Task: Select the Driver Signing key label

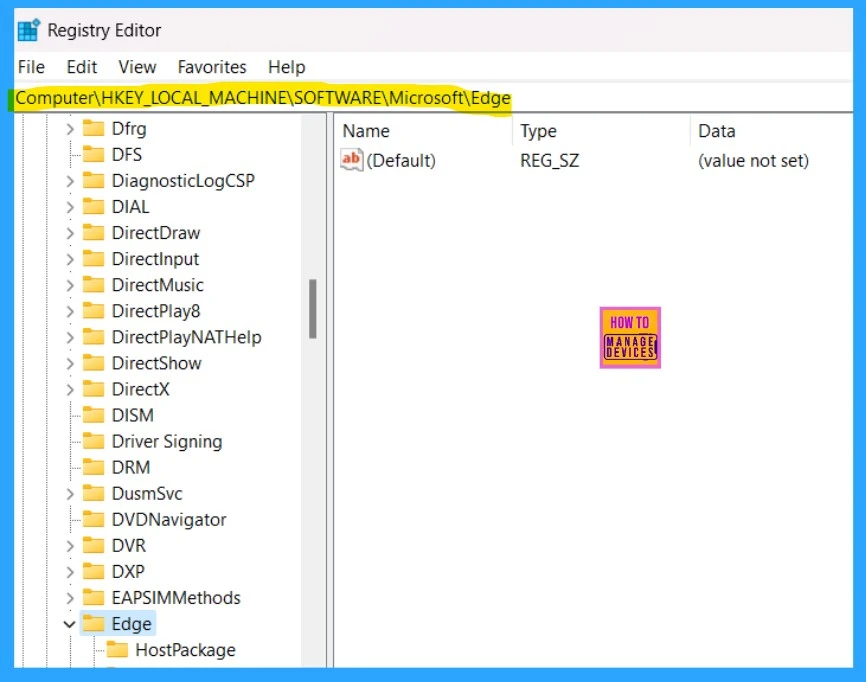Action: (167, 441)
